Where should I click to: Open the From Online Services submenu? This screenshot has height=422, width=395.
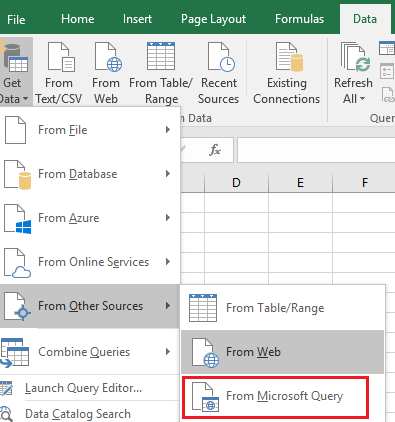[90, 262]
